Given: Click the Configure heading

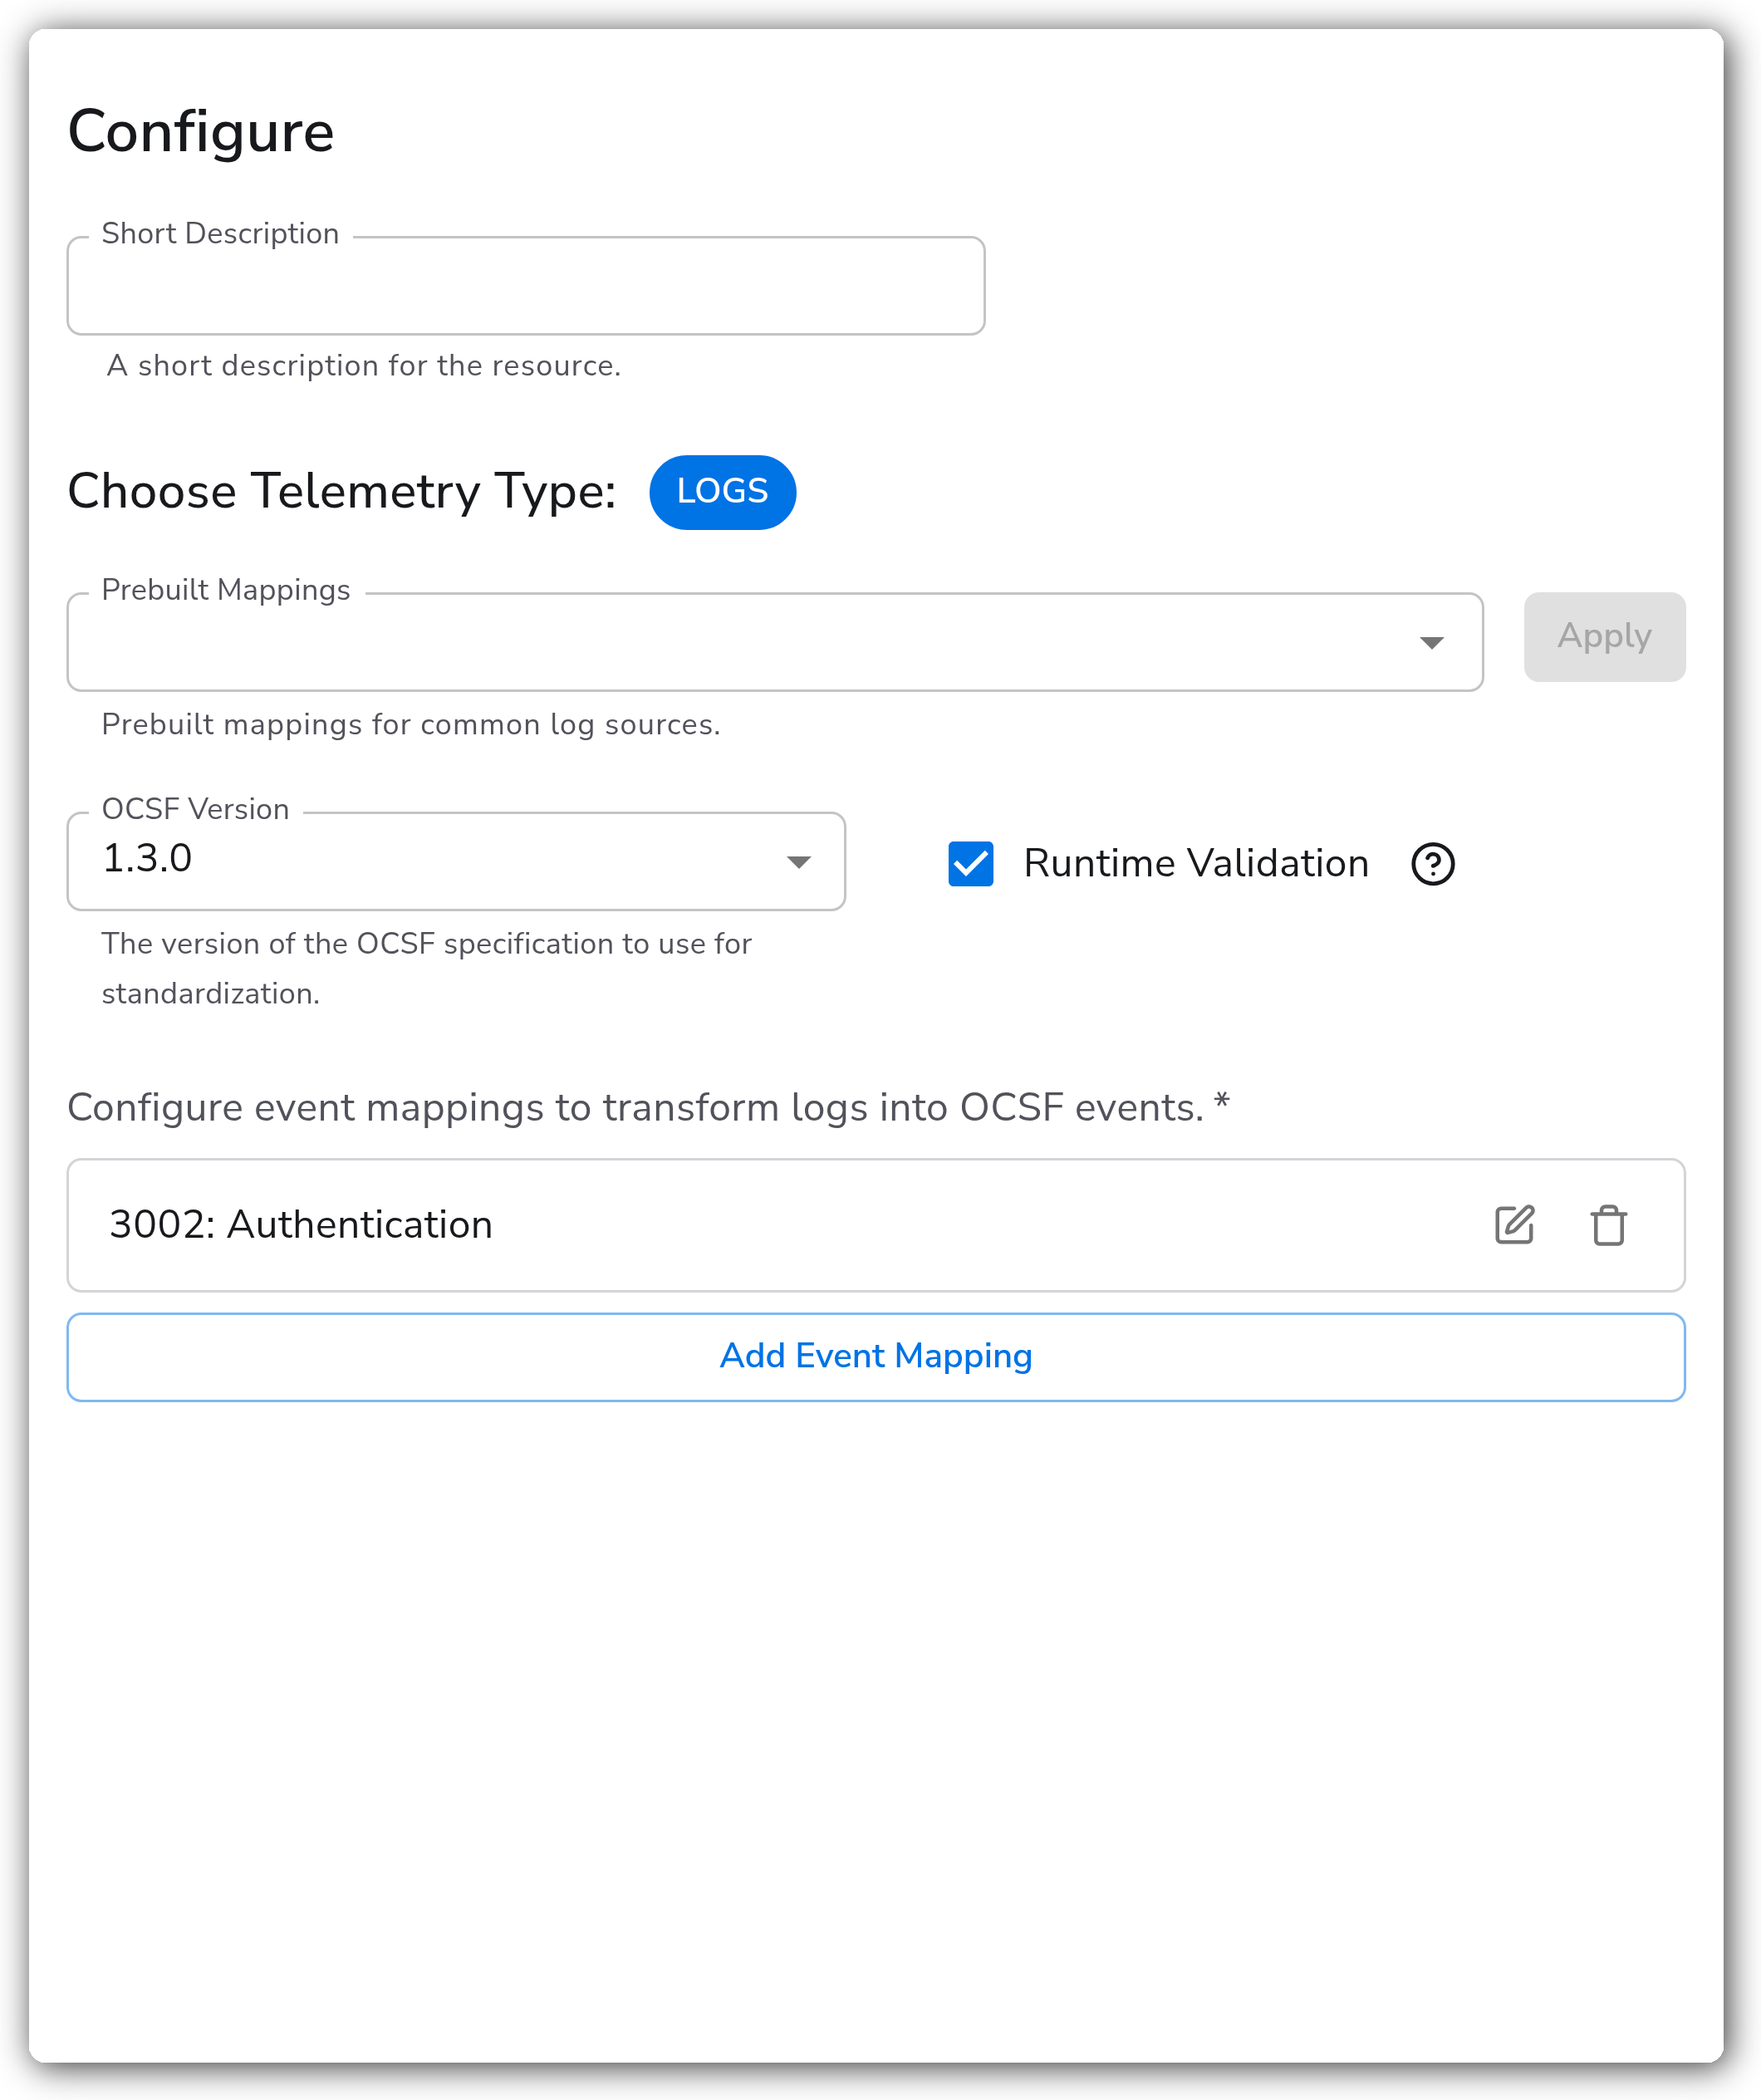Looking at the screenshot, I should (x=201, y=131).
